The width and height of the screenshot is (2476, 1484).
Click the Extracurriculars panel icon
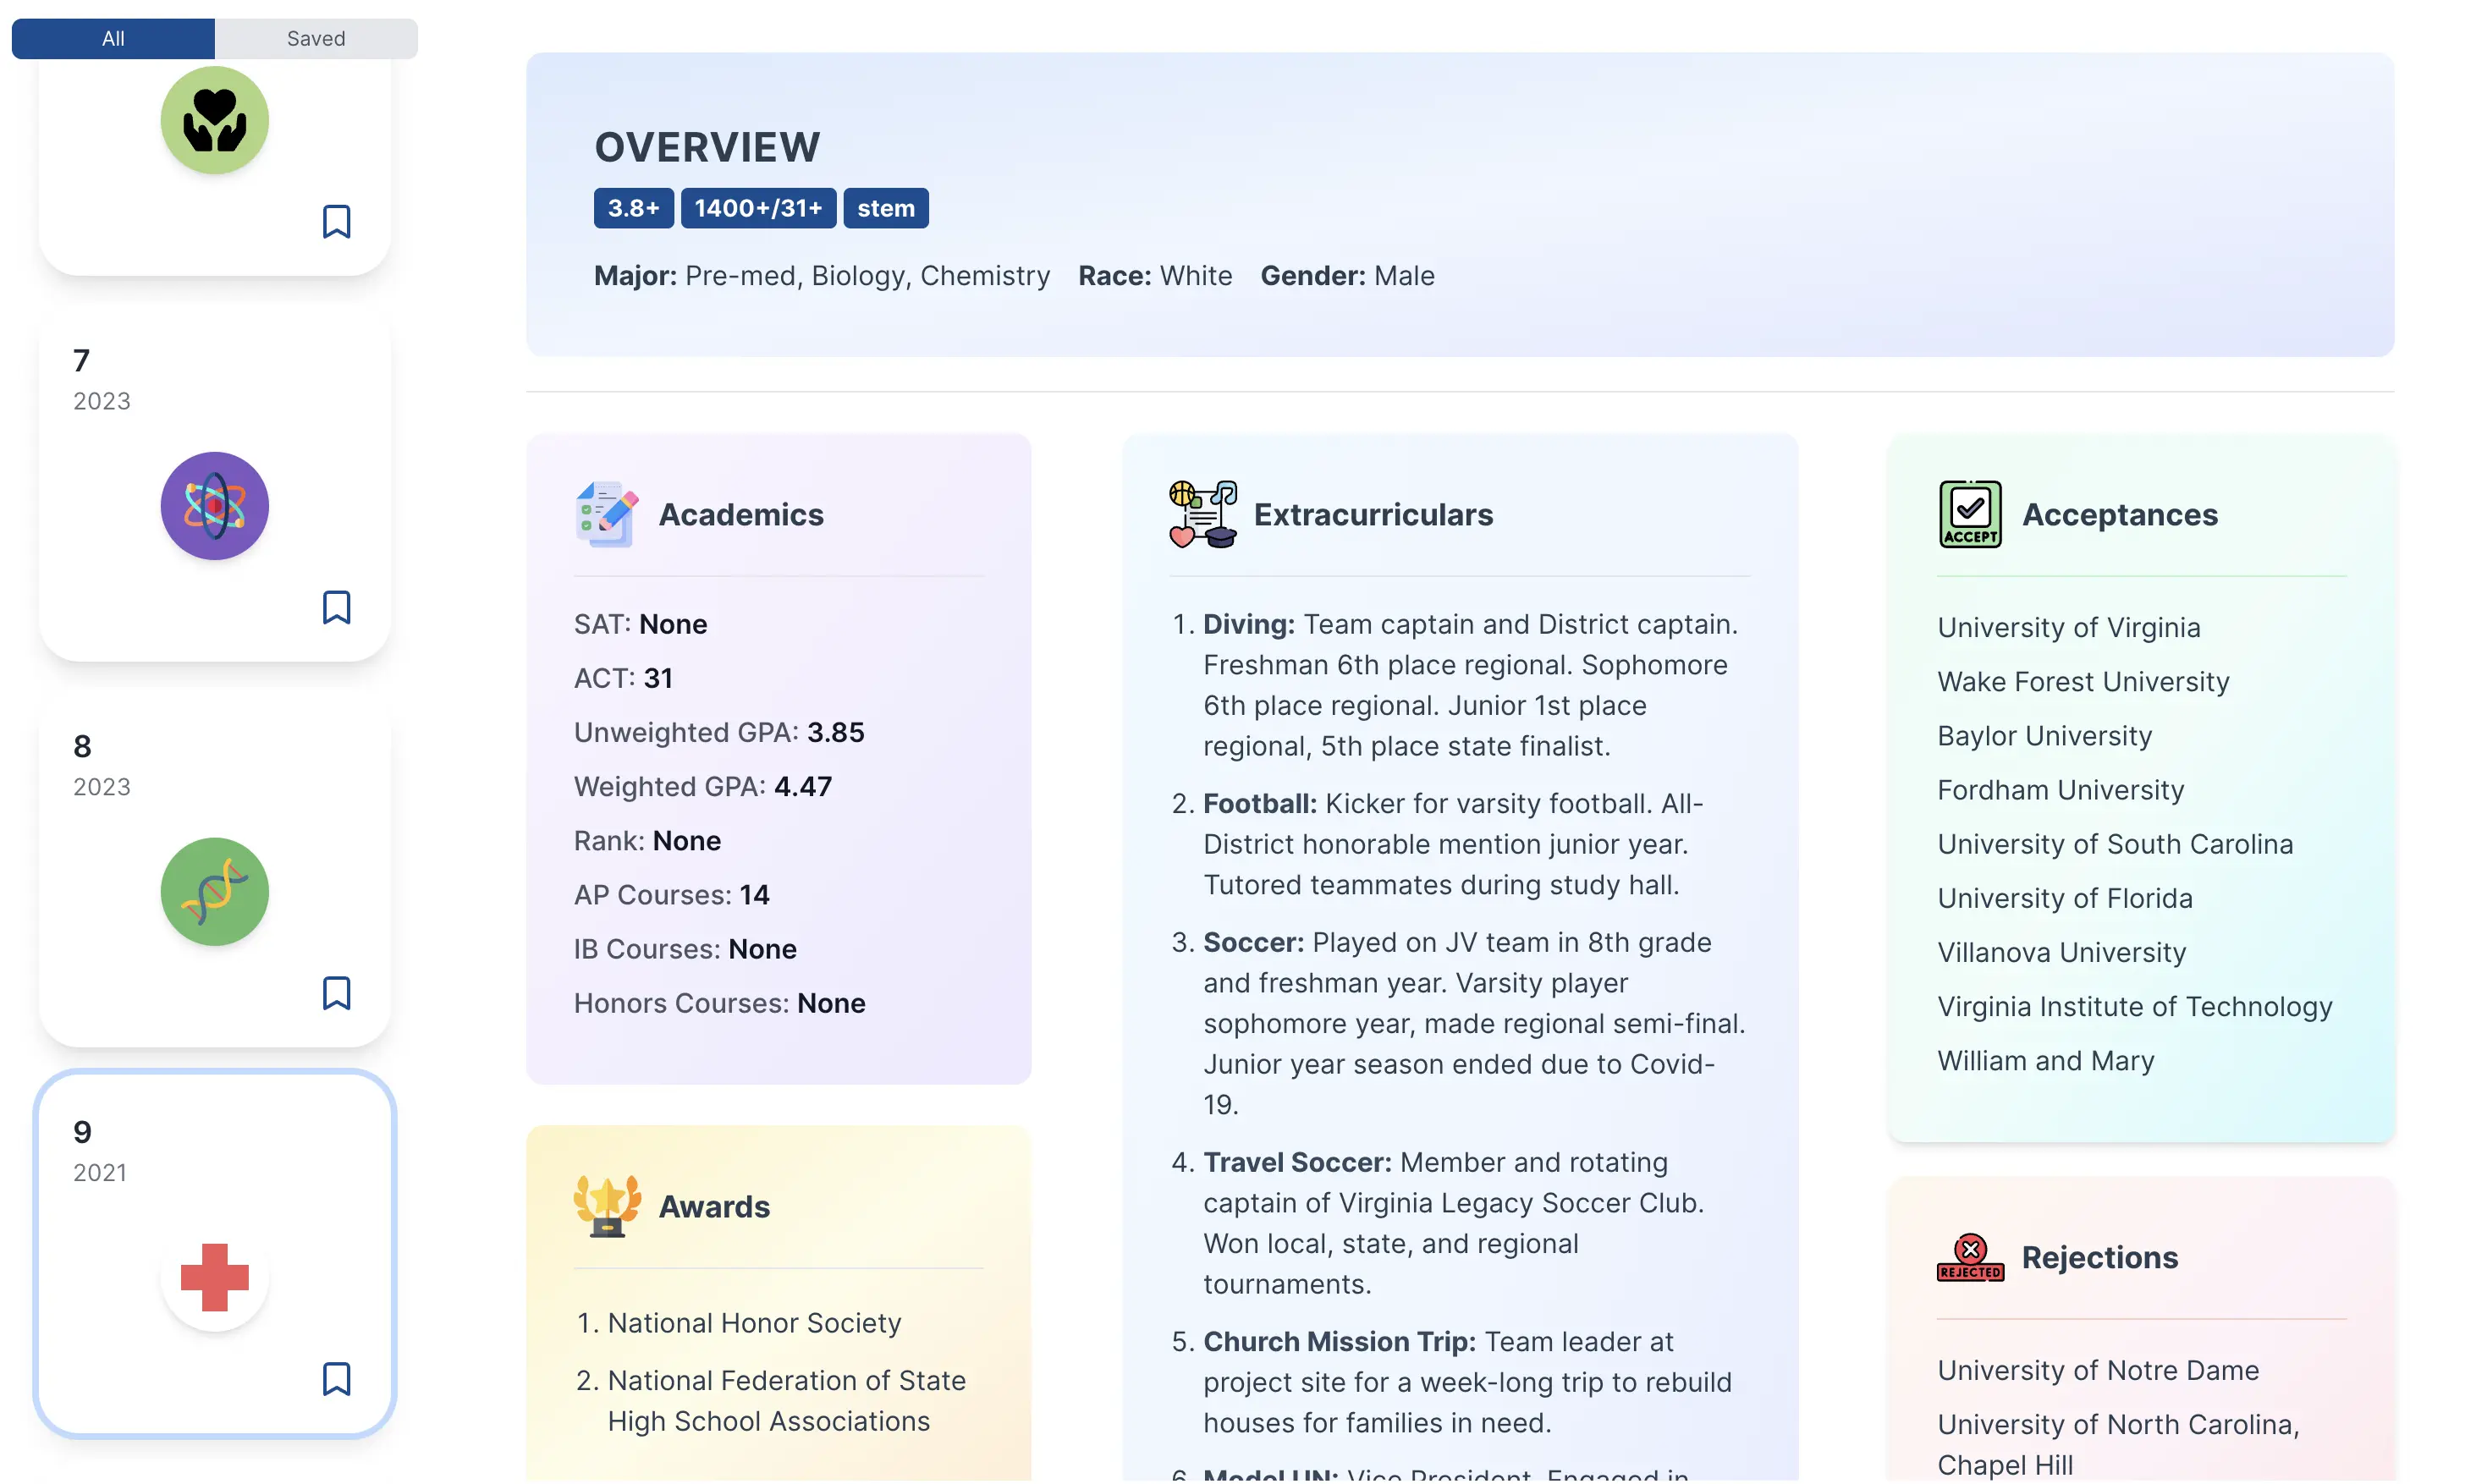tap(1203, 513)
